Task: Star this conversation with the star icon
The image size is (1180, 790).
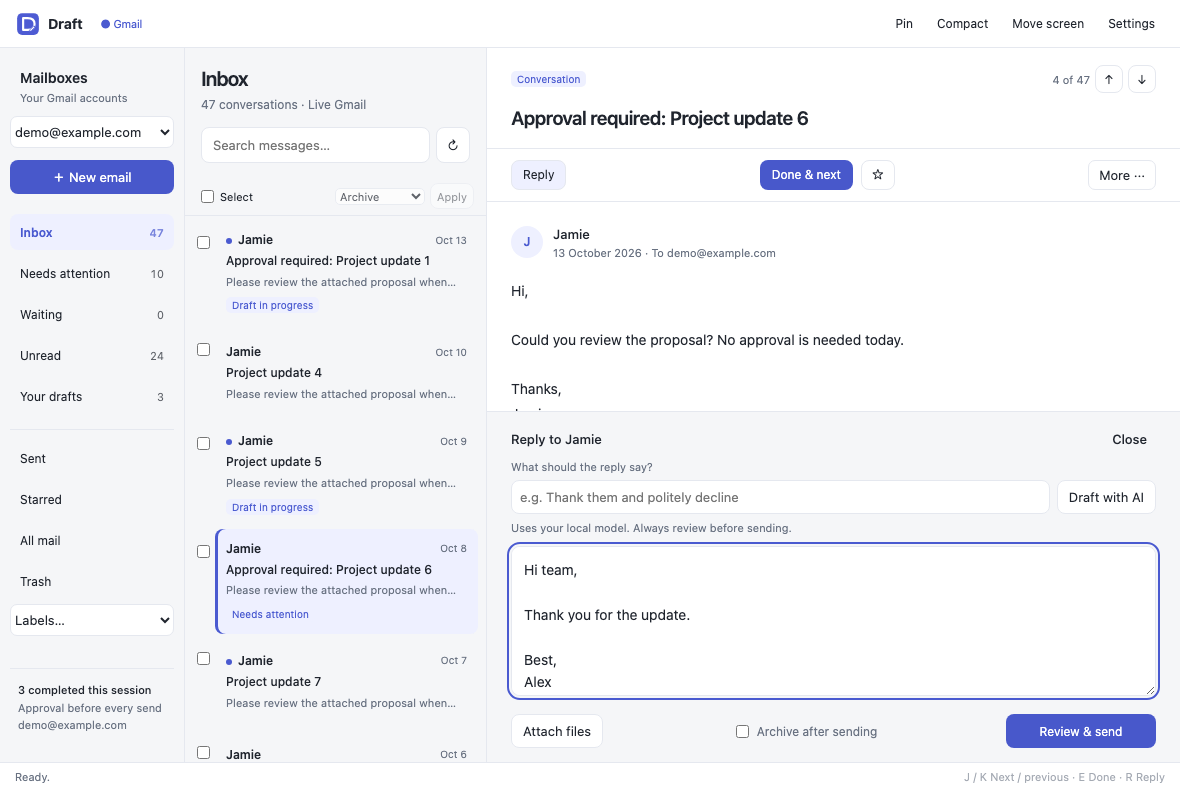Action: click(x=877, y=175)
